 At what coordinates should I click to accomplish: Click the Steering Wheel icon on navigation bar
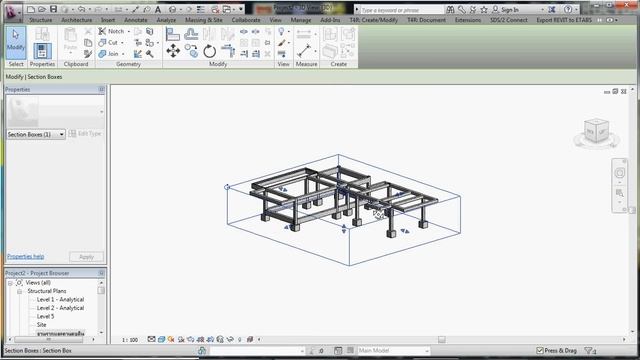tap(619, 173)
